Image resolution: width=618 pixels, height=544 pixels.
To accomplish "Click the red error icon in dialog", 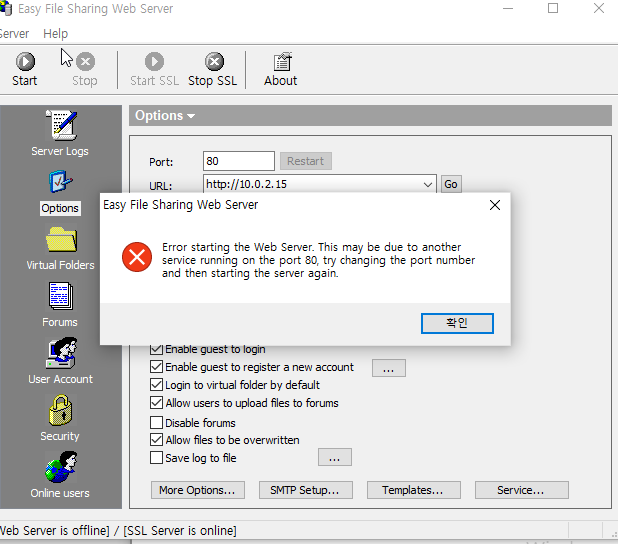I will point(137,257).
